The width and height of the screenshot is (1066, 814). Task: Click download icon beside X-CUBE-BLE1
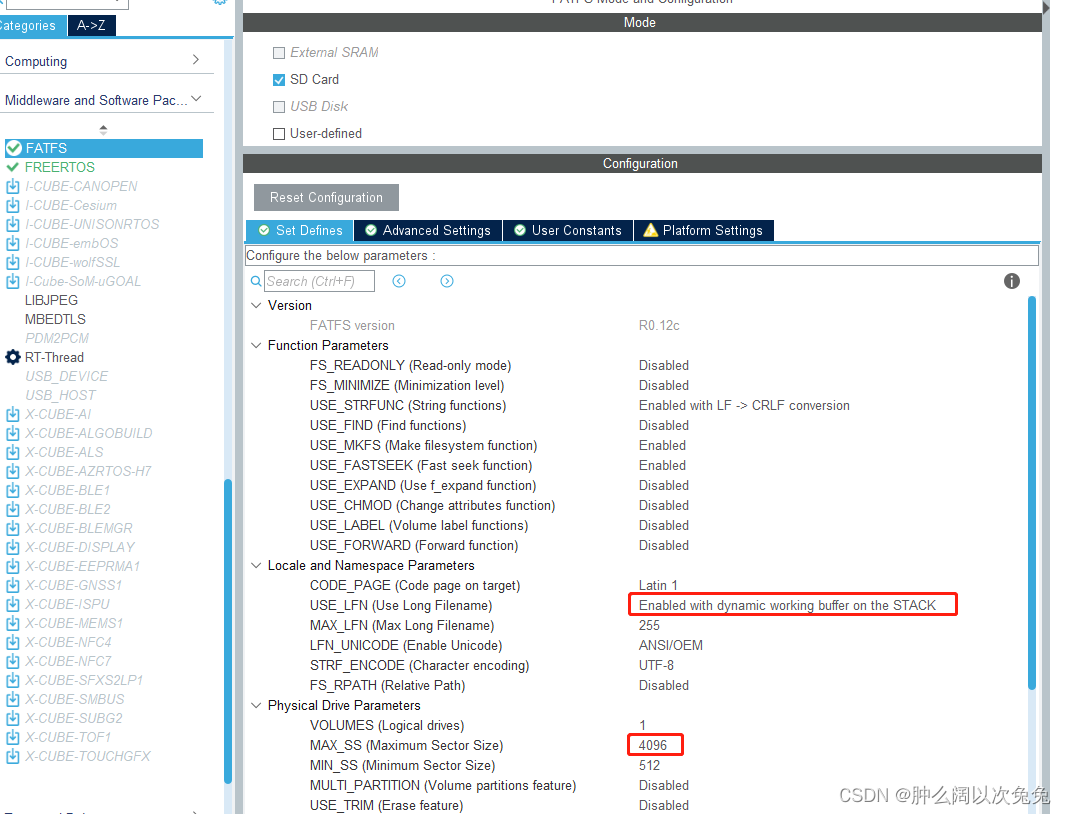[x=12, y=490]
